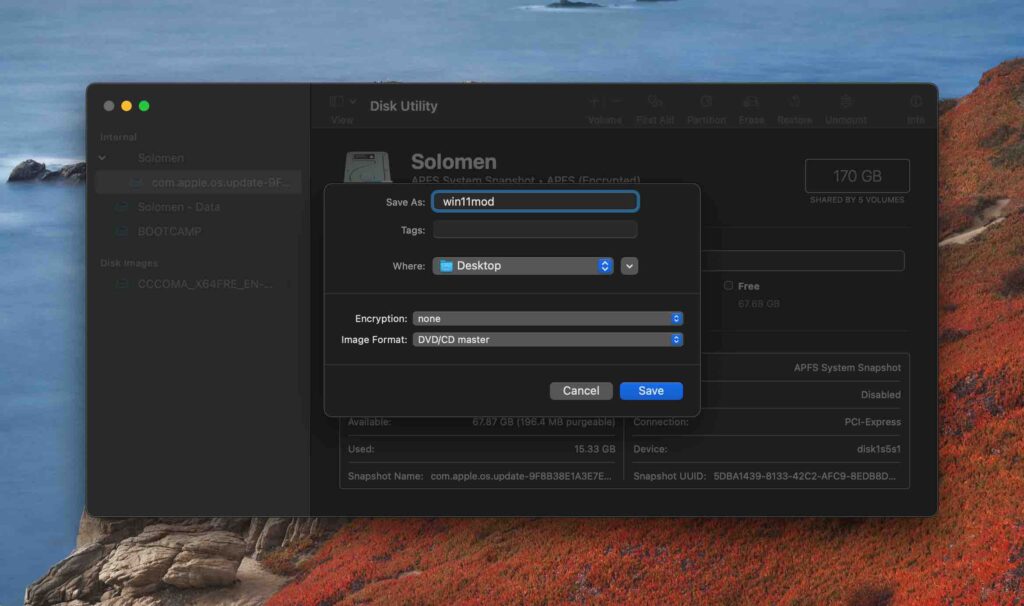The height and width of the screenshot is (606, 1024).
Task: Click the remove Volume minus icon
Action: [616, 102]
